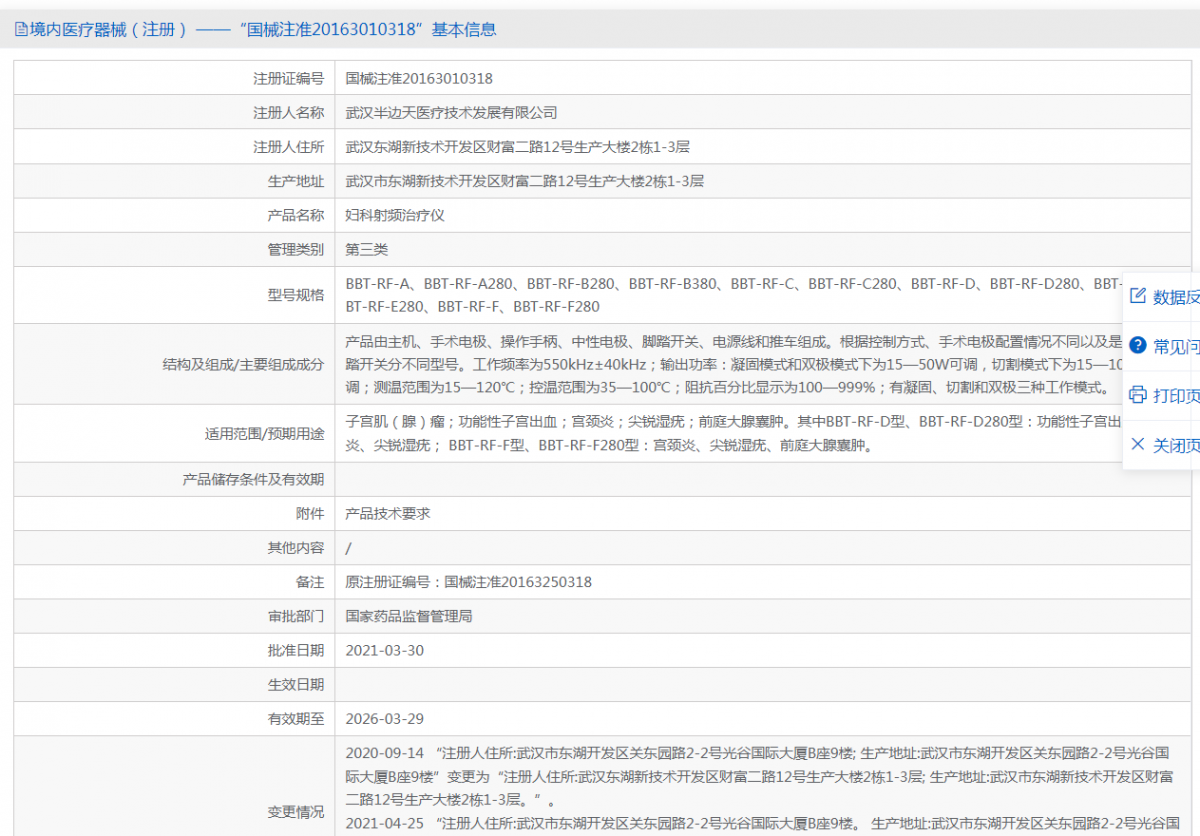Click the 打印页面 printer icon
Screen dimensions: 1200x836
[1137, 395]
